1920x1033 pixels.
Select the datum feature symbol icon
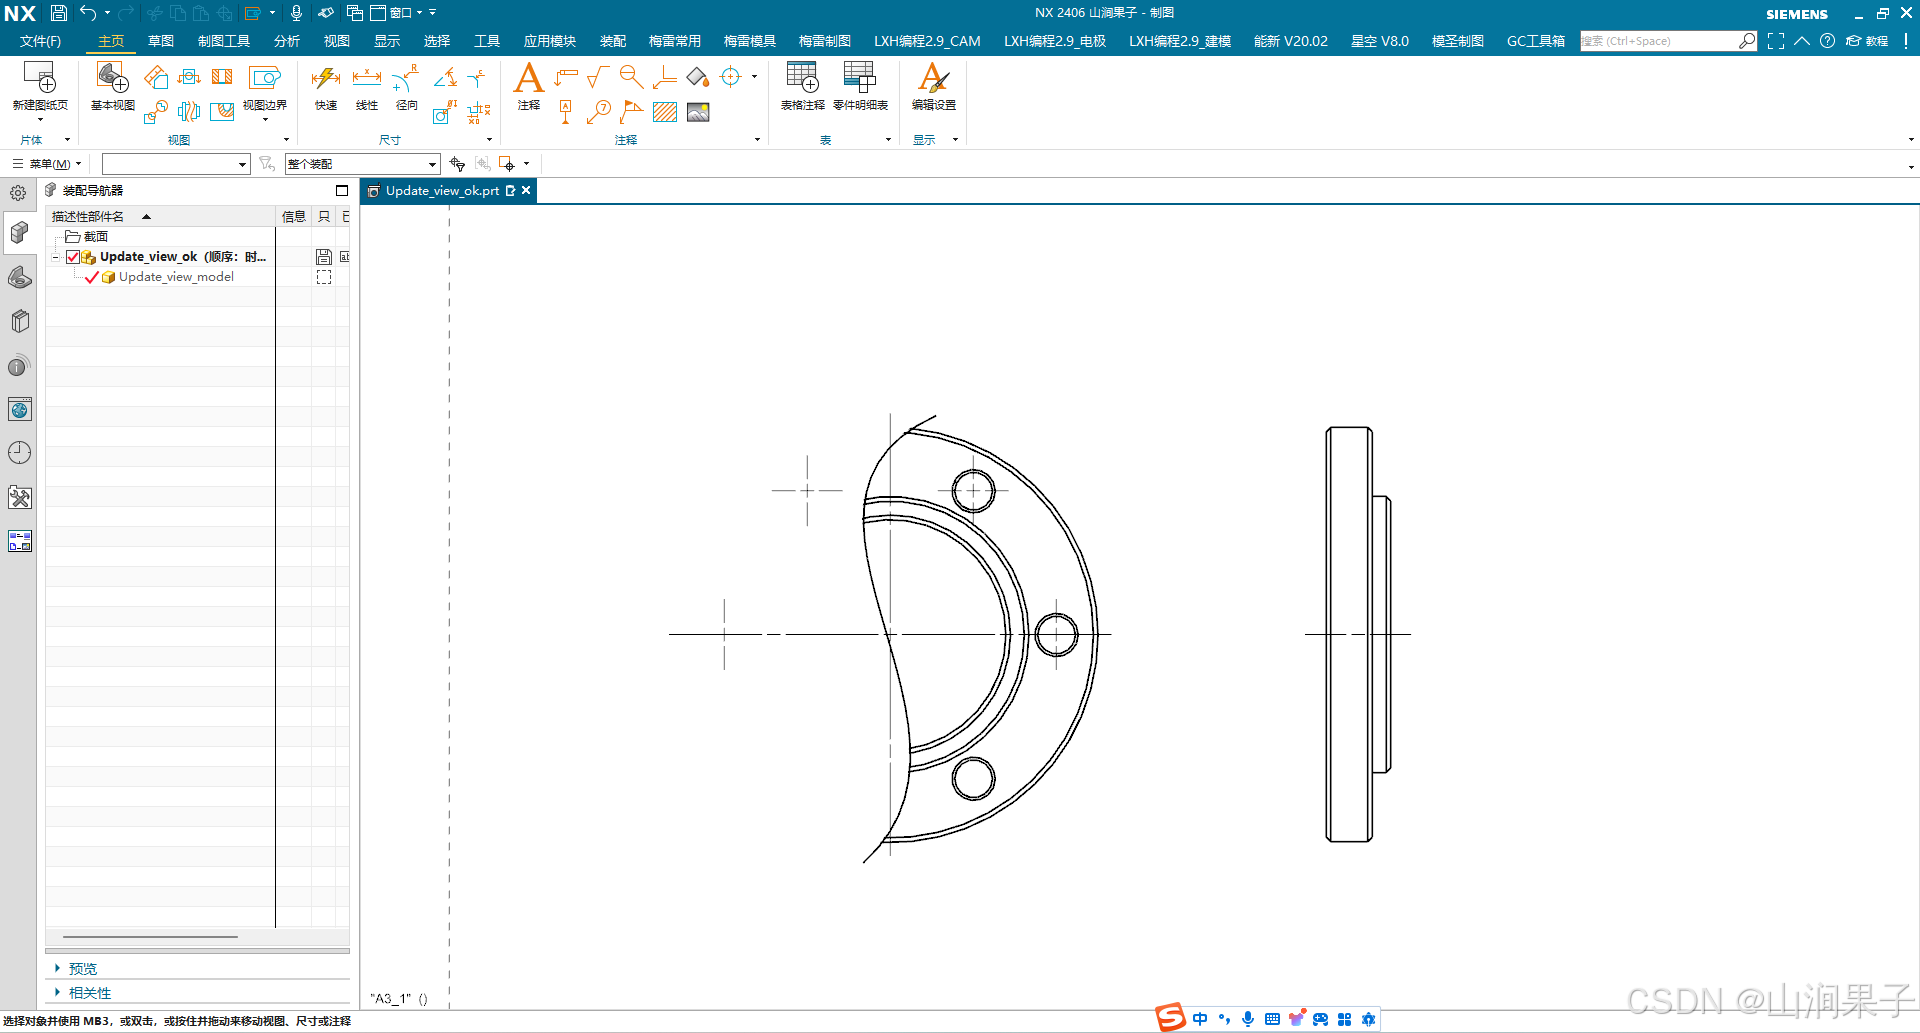(x=566, y=112)
